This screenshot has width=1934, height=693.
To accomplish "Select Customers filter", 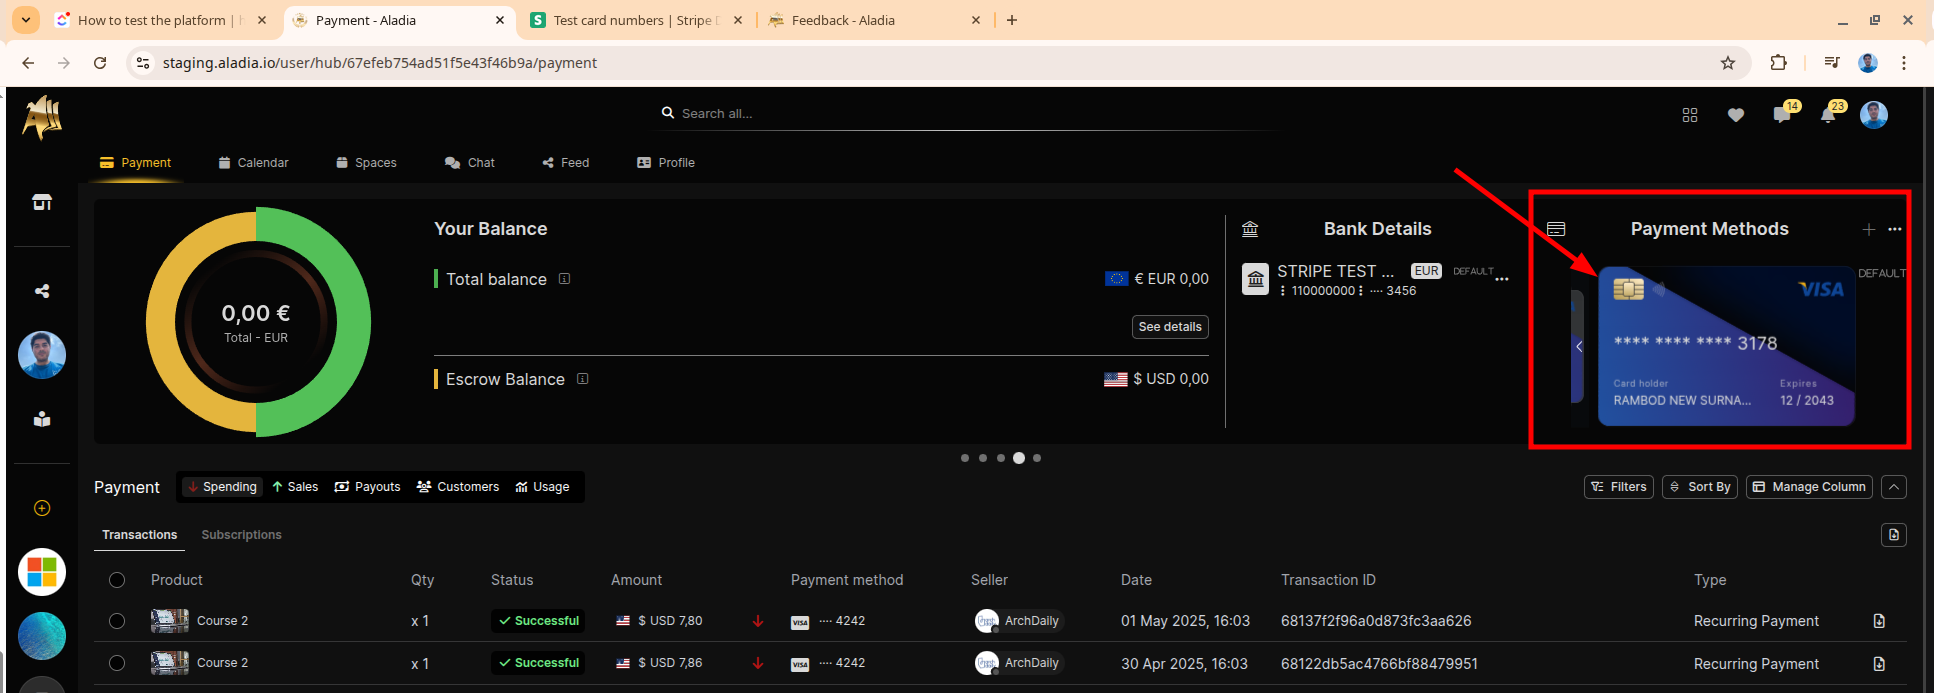I will click(x=458, y=487).
